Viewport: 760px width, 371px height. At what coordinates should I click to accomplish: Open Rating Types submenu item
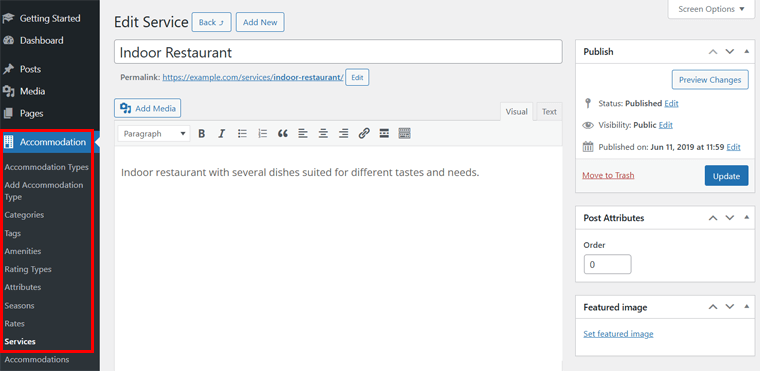[28, 269]
